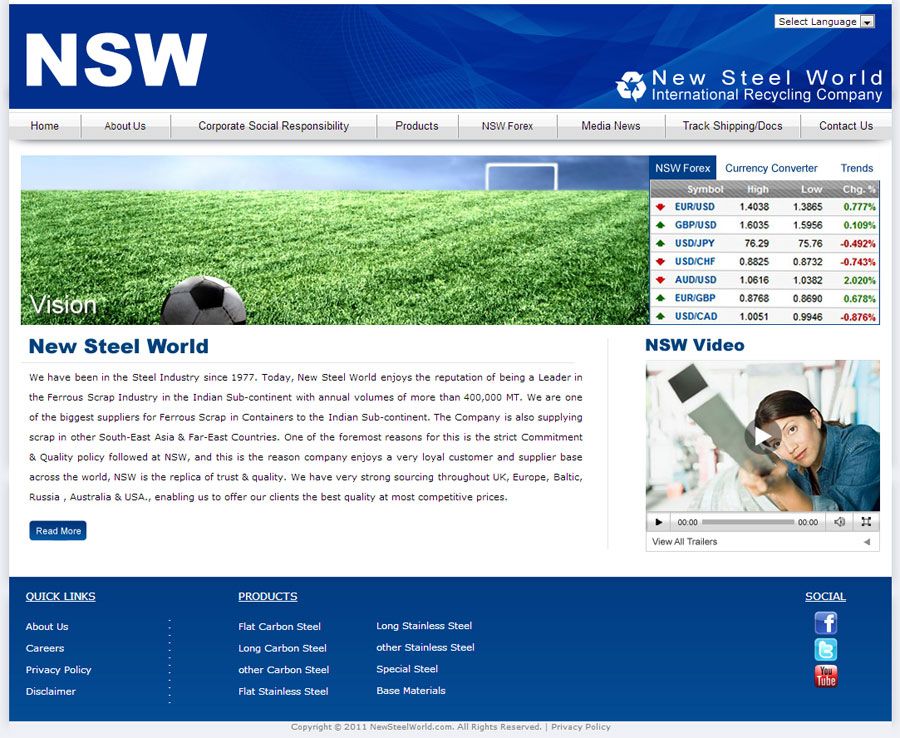Click AUD/USD symbol in forex table
900x738 pixels.
click(x=696, y=280)
